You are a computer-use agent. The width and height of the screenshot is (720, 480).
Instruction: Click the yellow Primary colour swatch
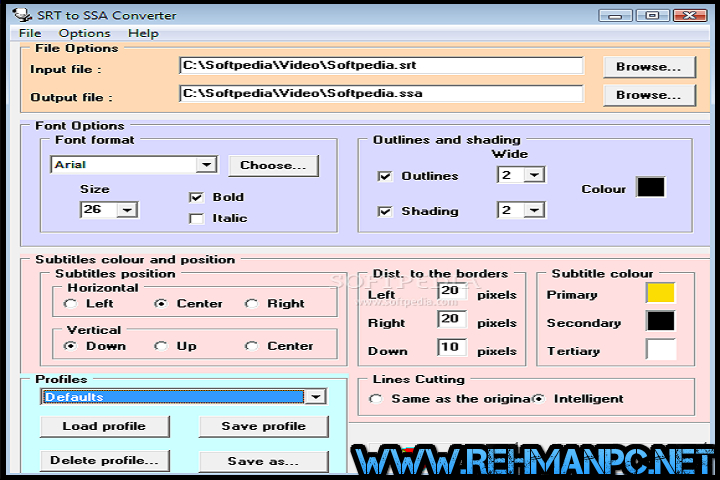(x=660, y=293)
